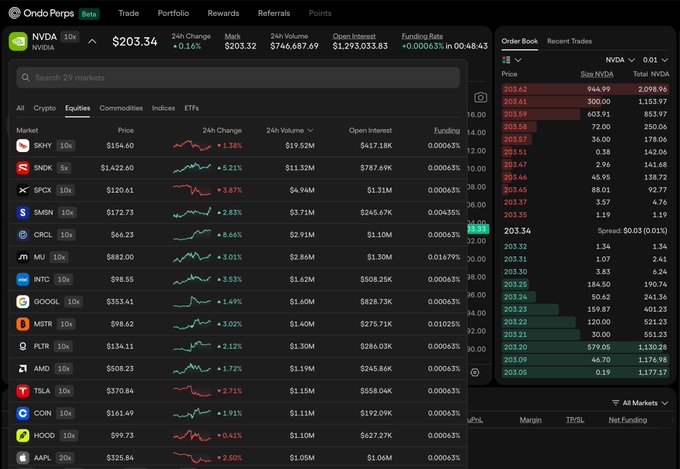
Task: Click the chart settings target icon
Action: (x=475, y=373)
